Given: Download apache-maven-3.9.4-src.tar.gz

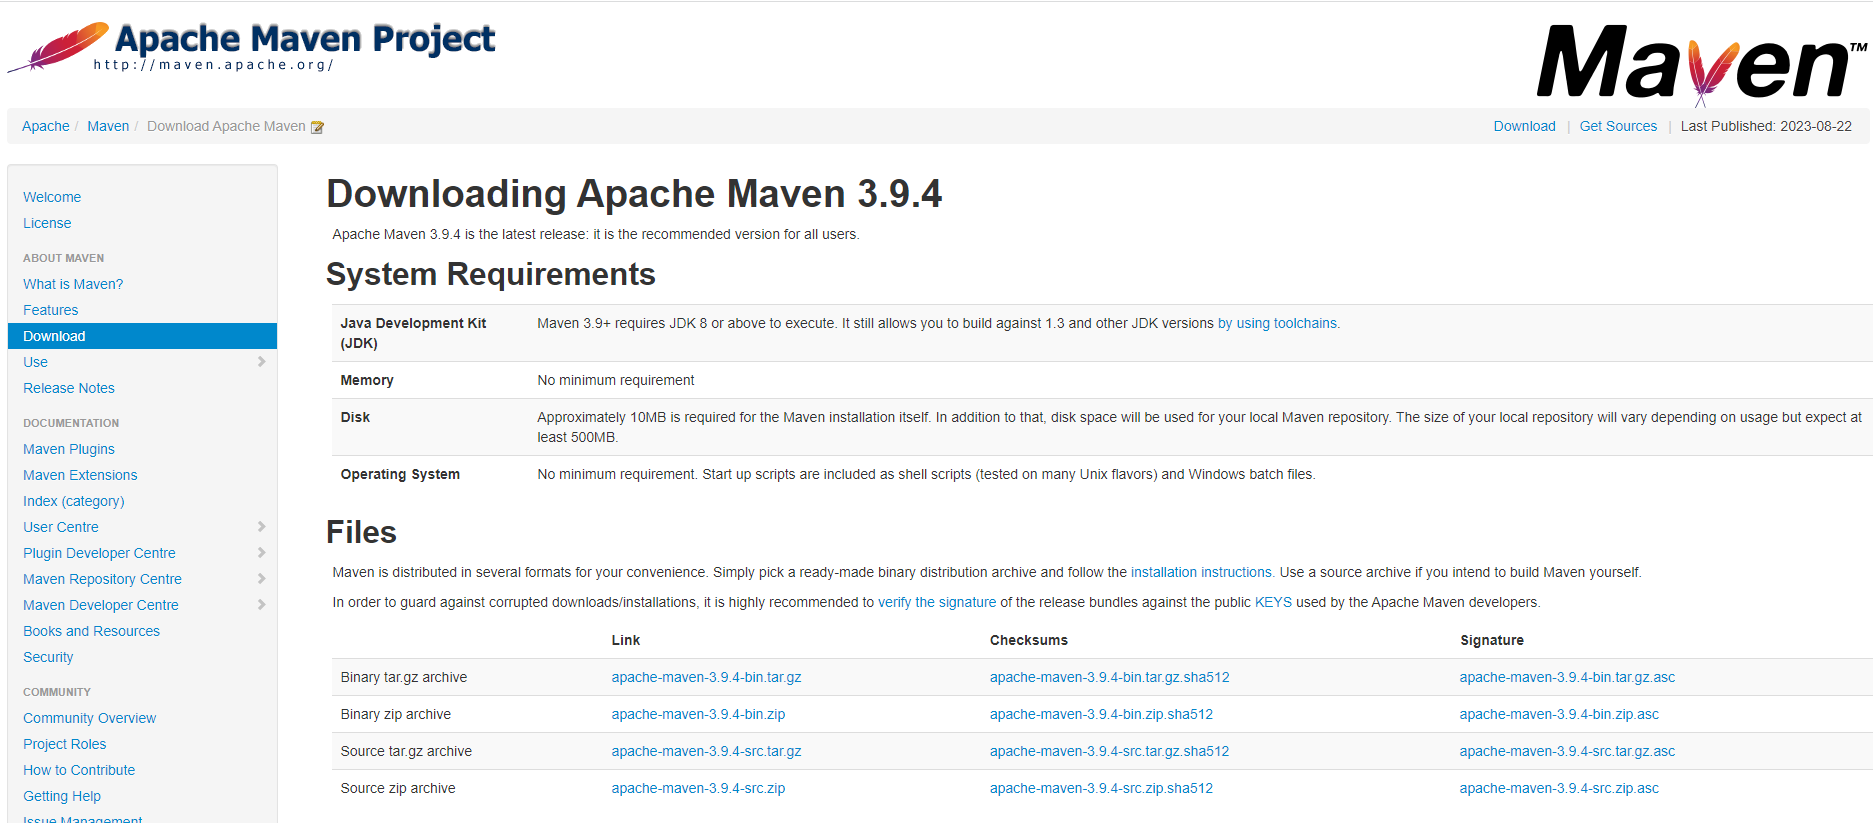Looking at the screenshot, I should [x=706, y=751].
